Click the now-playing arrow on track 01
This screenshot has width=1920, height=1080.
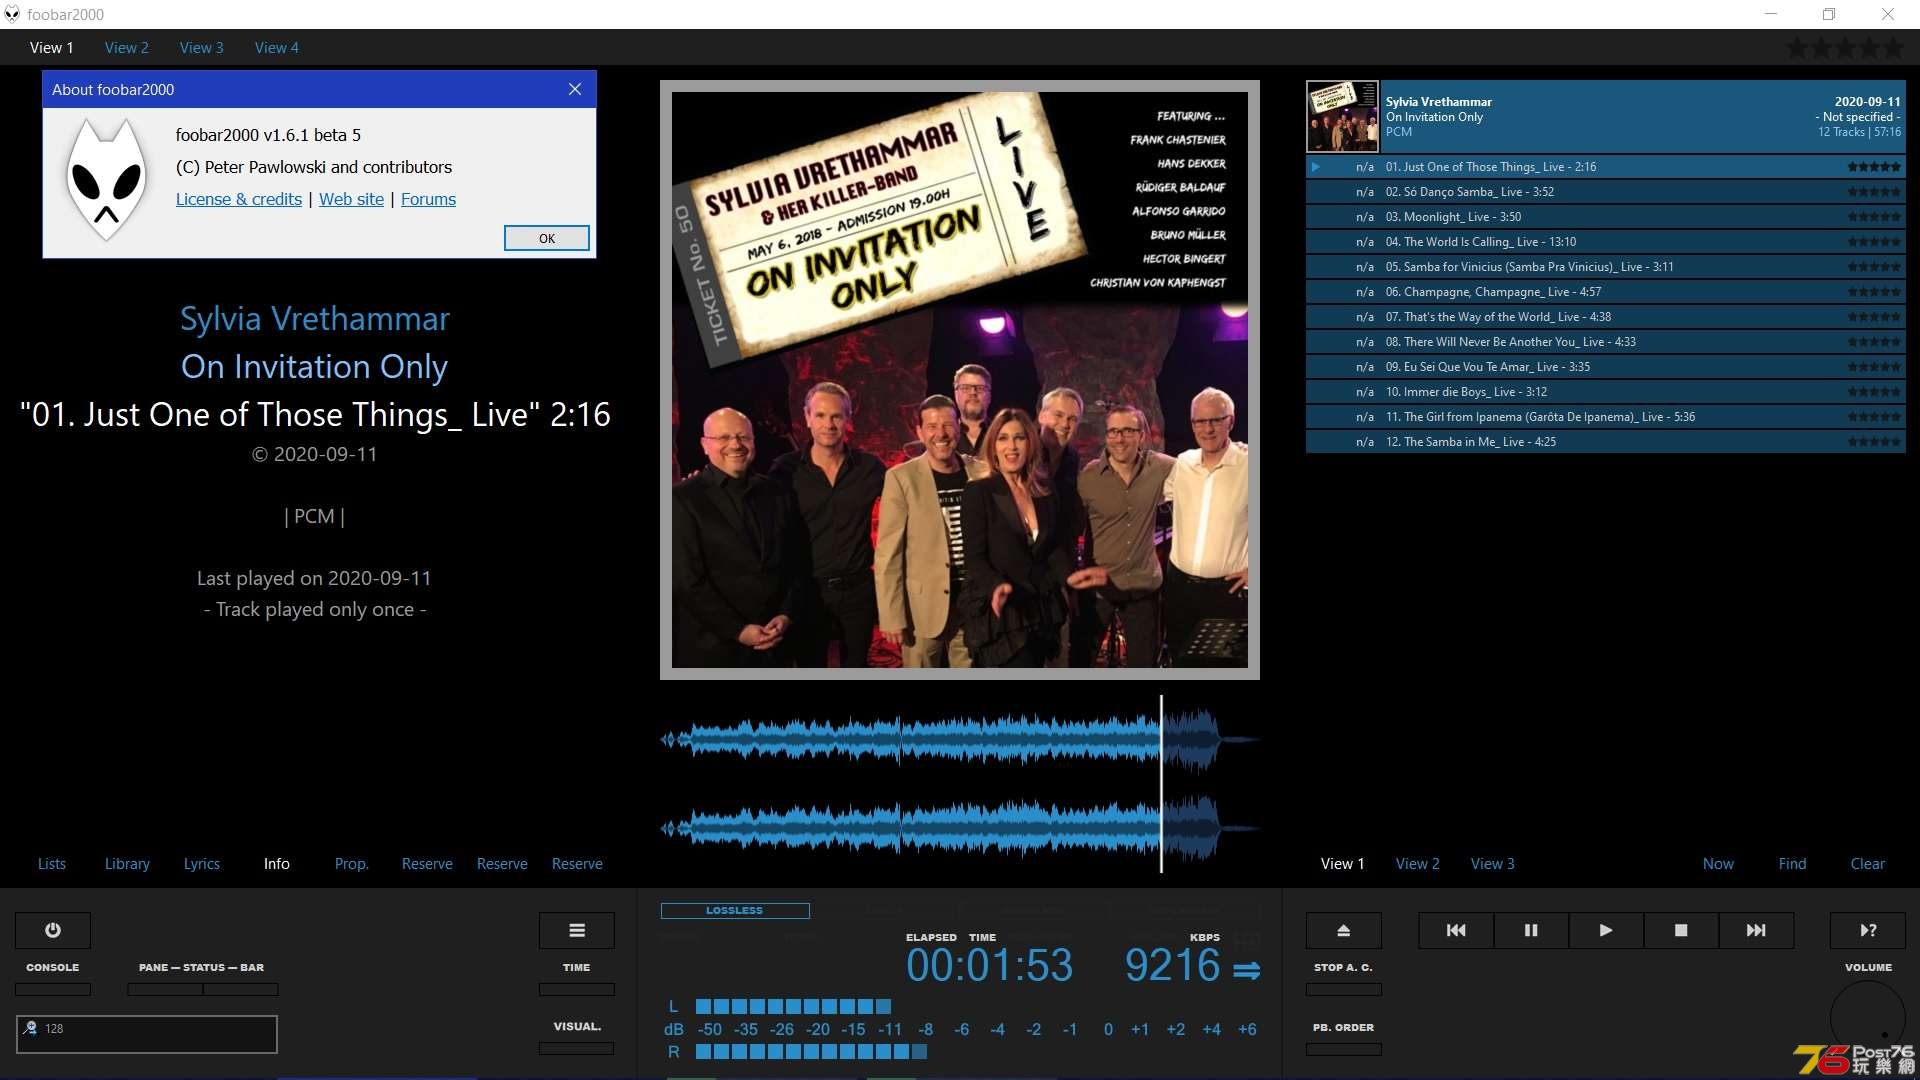point(1316,167)
